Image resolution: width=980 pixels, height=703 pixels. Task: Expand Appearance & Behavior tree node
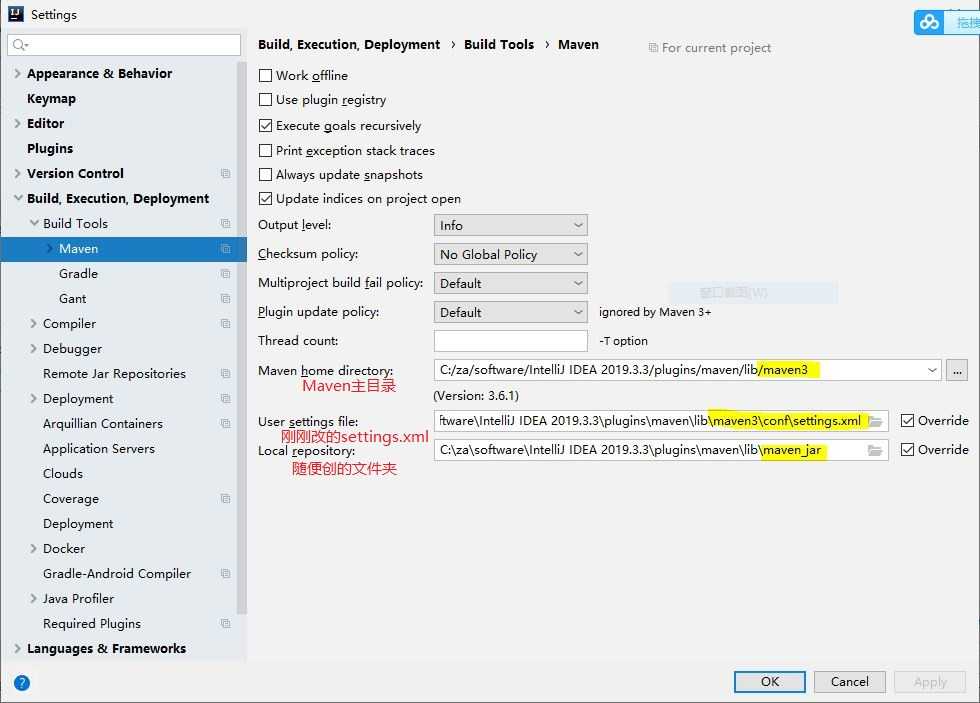tap(18, 74)
